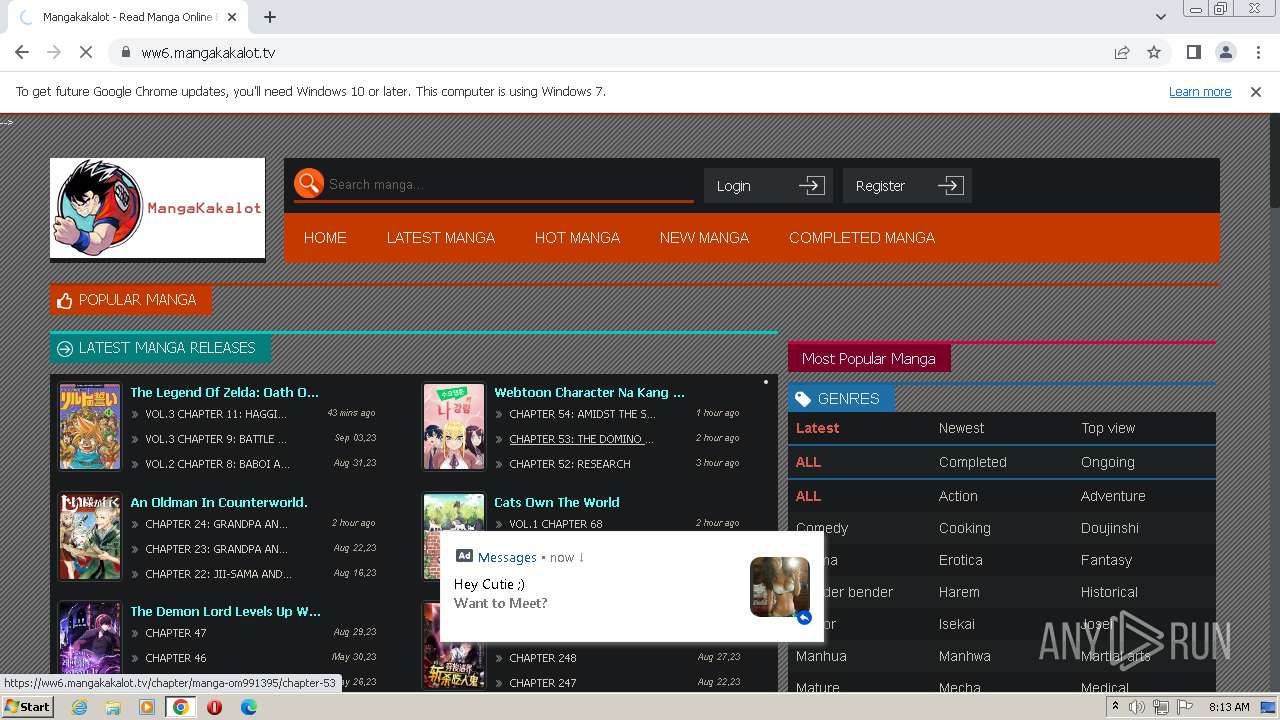Click volume speaker icon in system tray
Viewport: 1280px width, 720px height.
click(x=1137, y=707)
